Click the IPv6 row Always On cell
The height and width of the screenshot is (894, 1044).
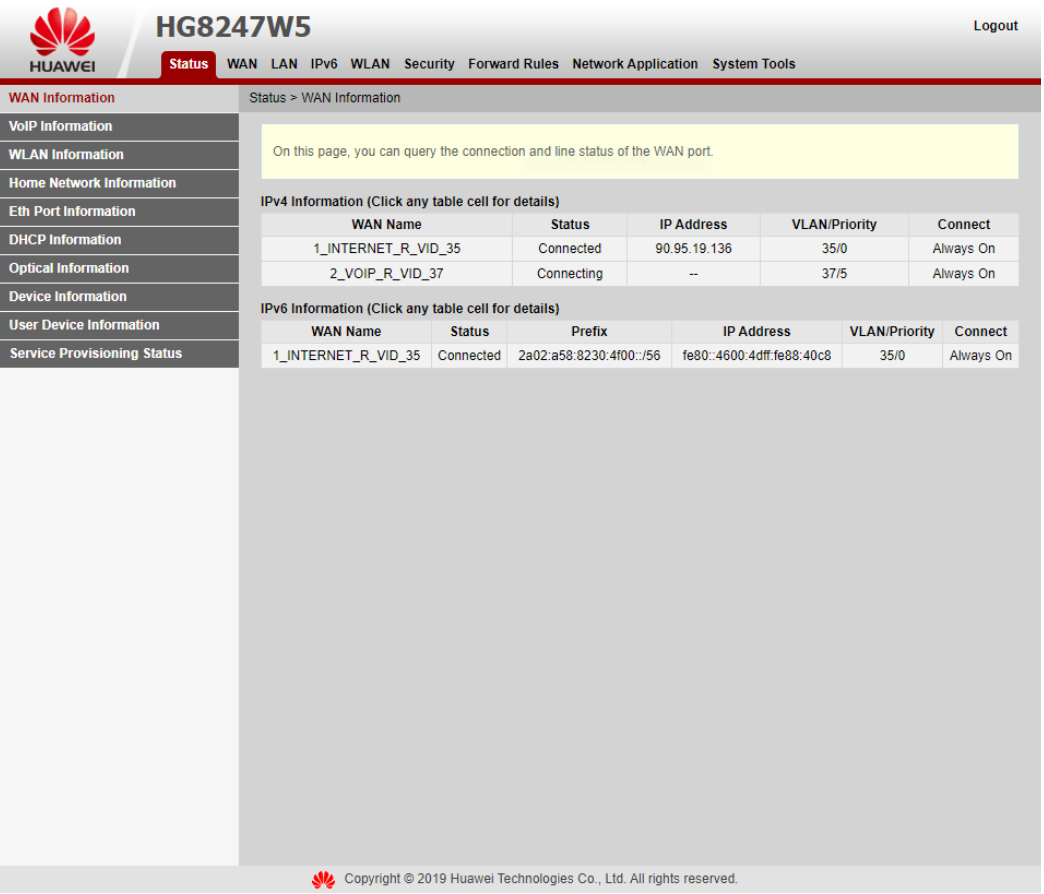pos(980,355)
